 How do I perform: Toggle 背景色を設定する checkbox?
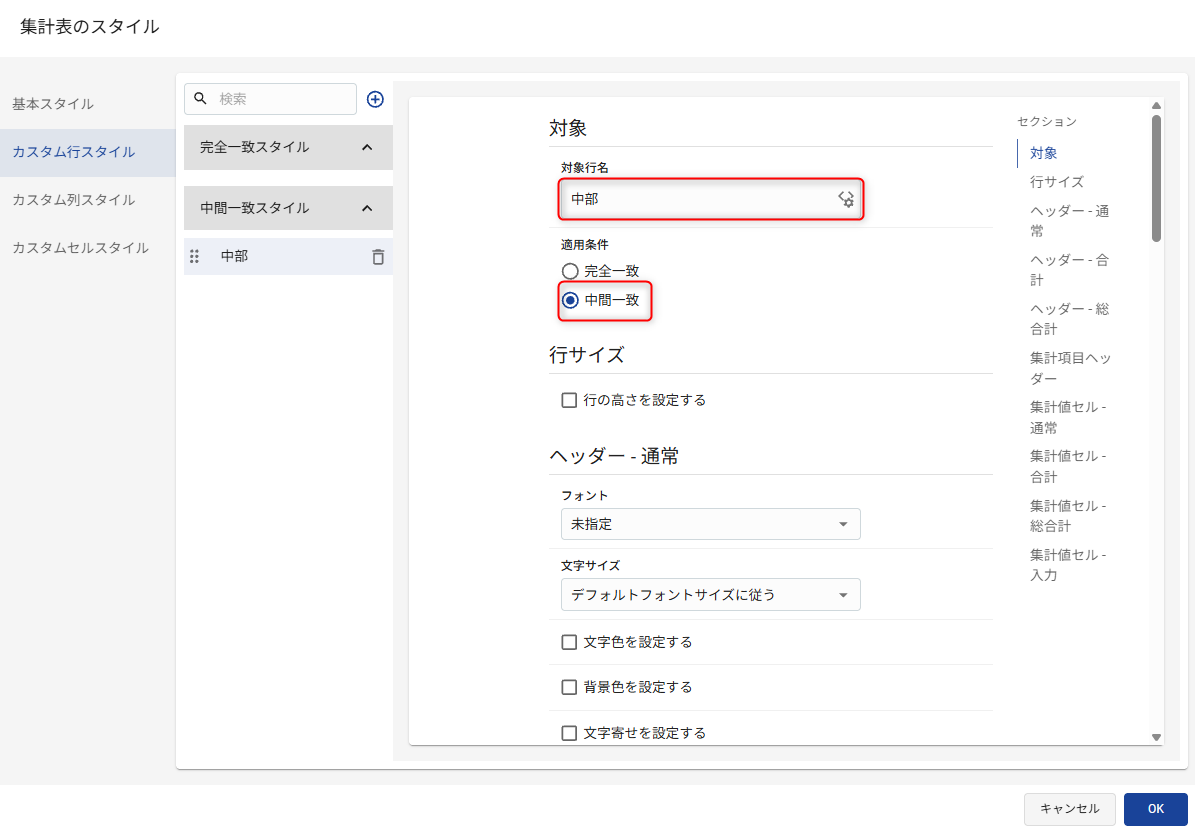tap(569, 687)
